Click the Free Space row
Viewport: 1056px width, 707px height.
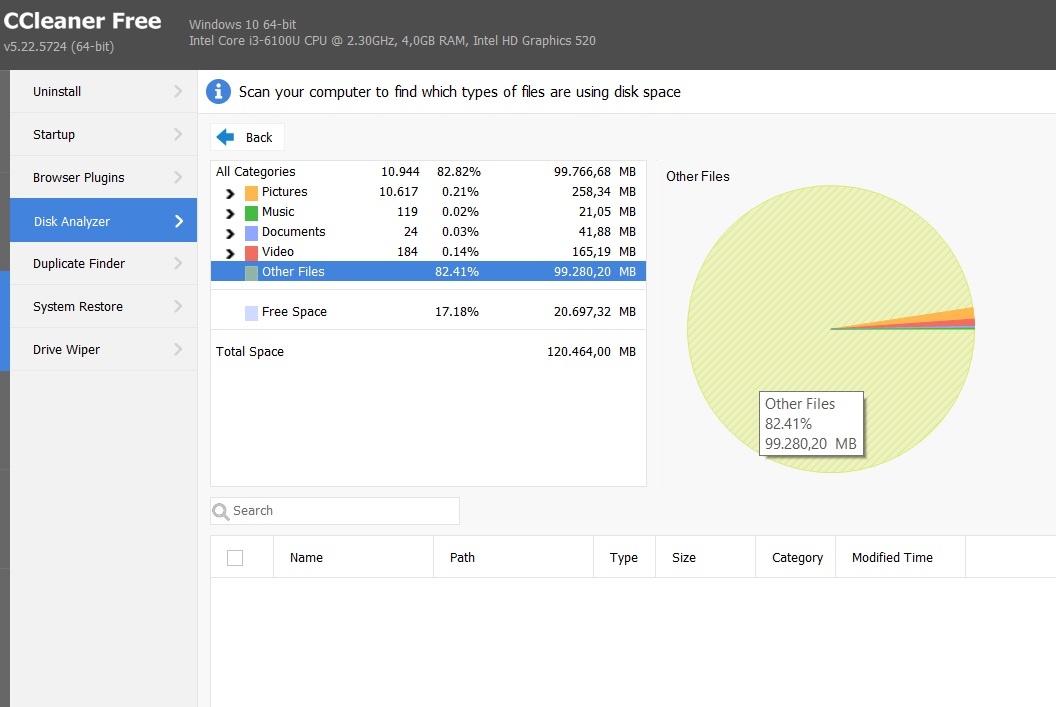click(x=428, y=311)
